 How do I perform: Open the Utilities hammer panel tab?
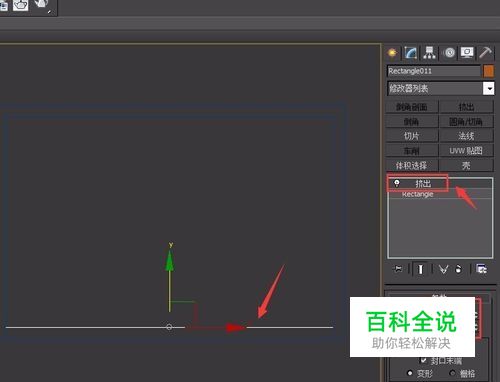(485, 53)
